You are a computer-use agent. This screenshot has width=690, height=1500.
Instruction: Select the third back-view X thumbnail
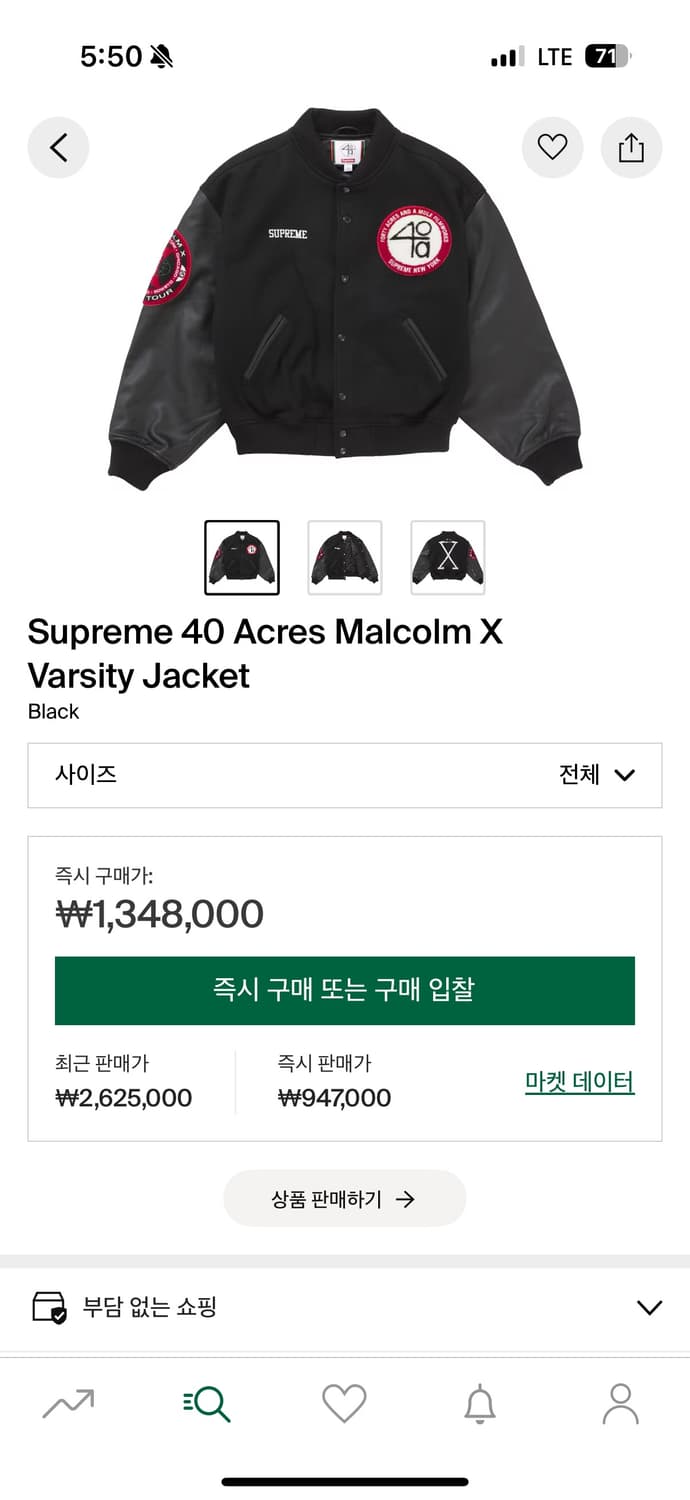point(448,558)
